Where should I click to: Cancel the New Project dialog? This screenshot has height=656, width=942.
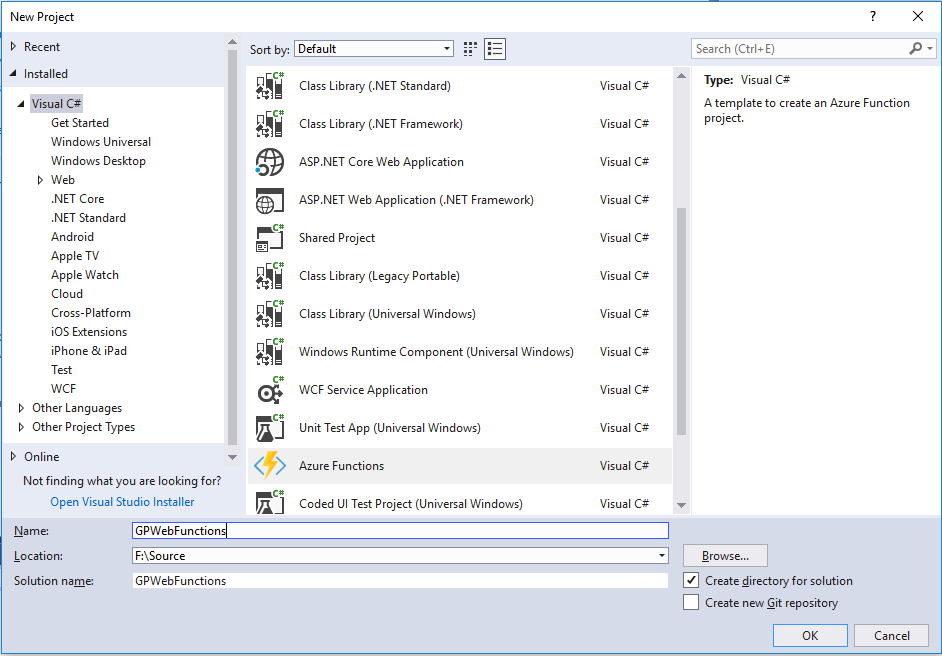point(892,636)
